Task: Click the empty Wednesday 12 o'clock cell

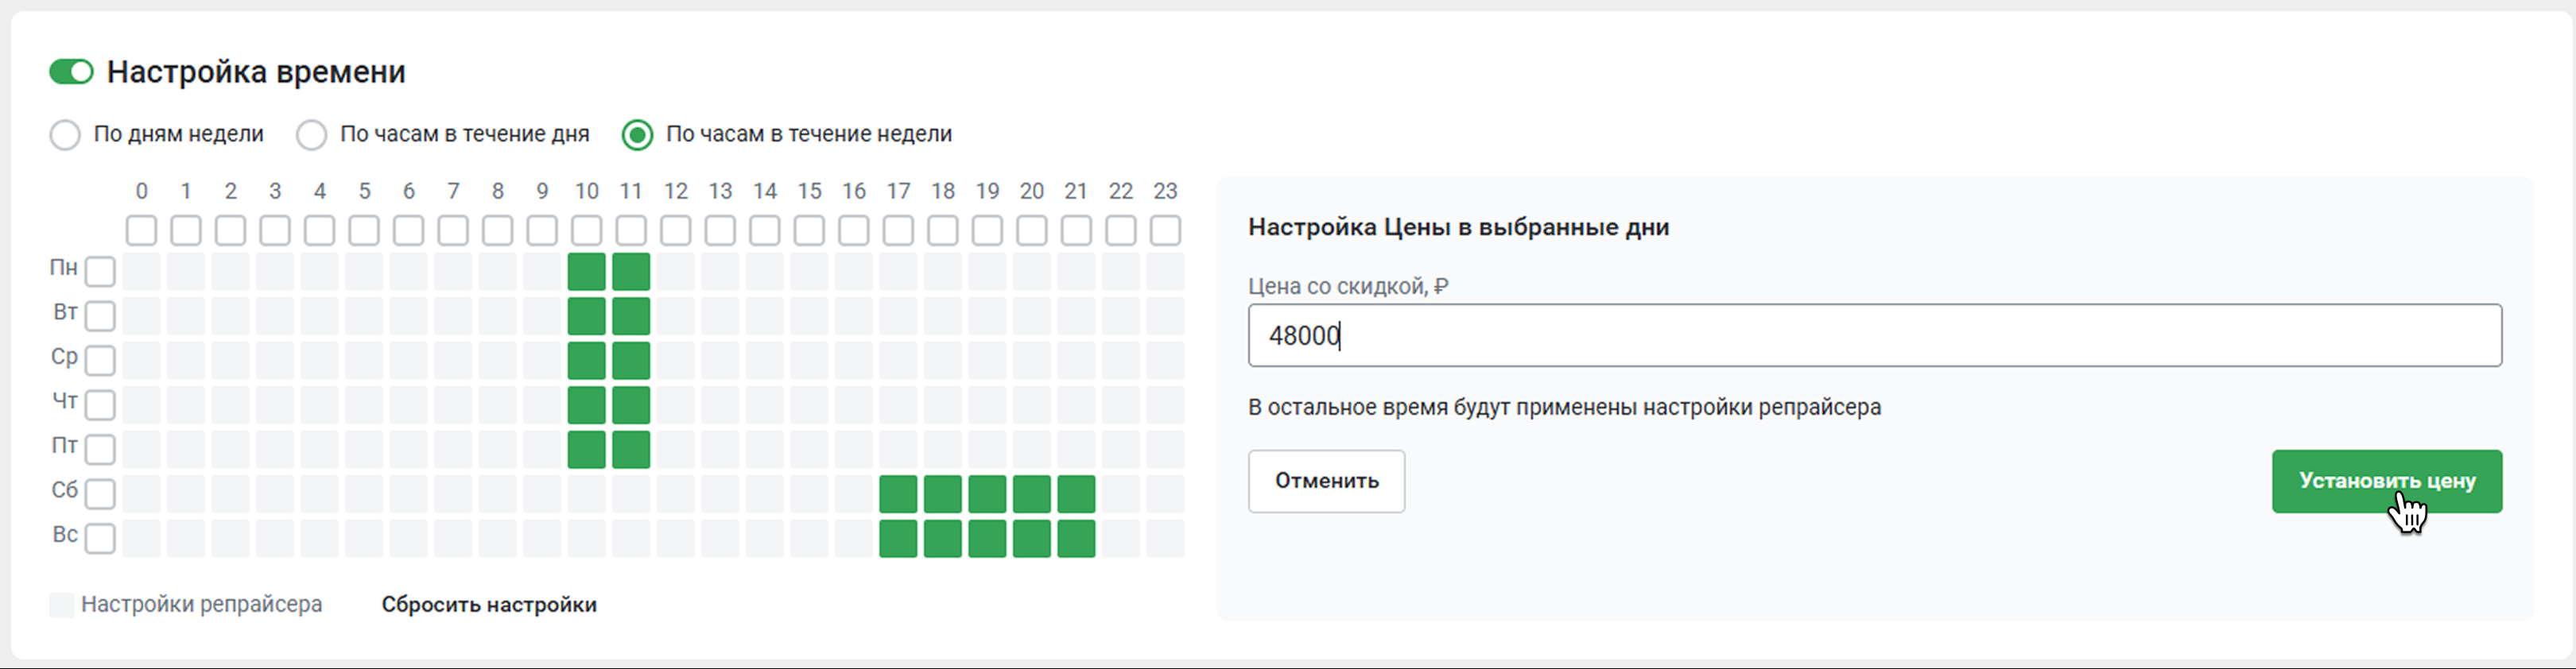Action: [676, 360]
